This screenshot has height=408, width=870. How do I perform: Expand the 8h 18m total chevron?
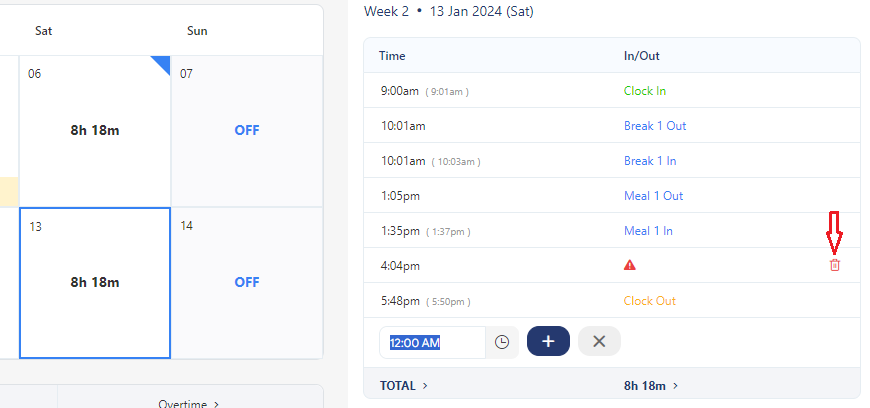[x=676, y=385]
